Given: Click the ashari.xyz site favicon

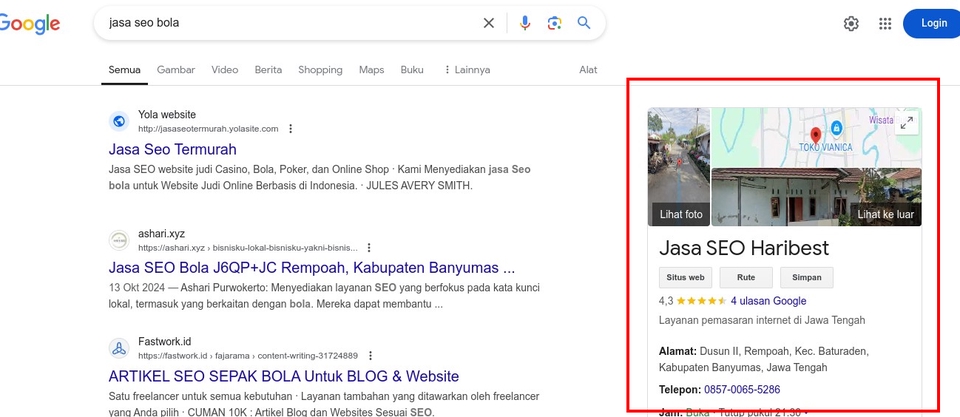Looking at the screenshot, I should tap(119, 240).
